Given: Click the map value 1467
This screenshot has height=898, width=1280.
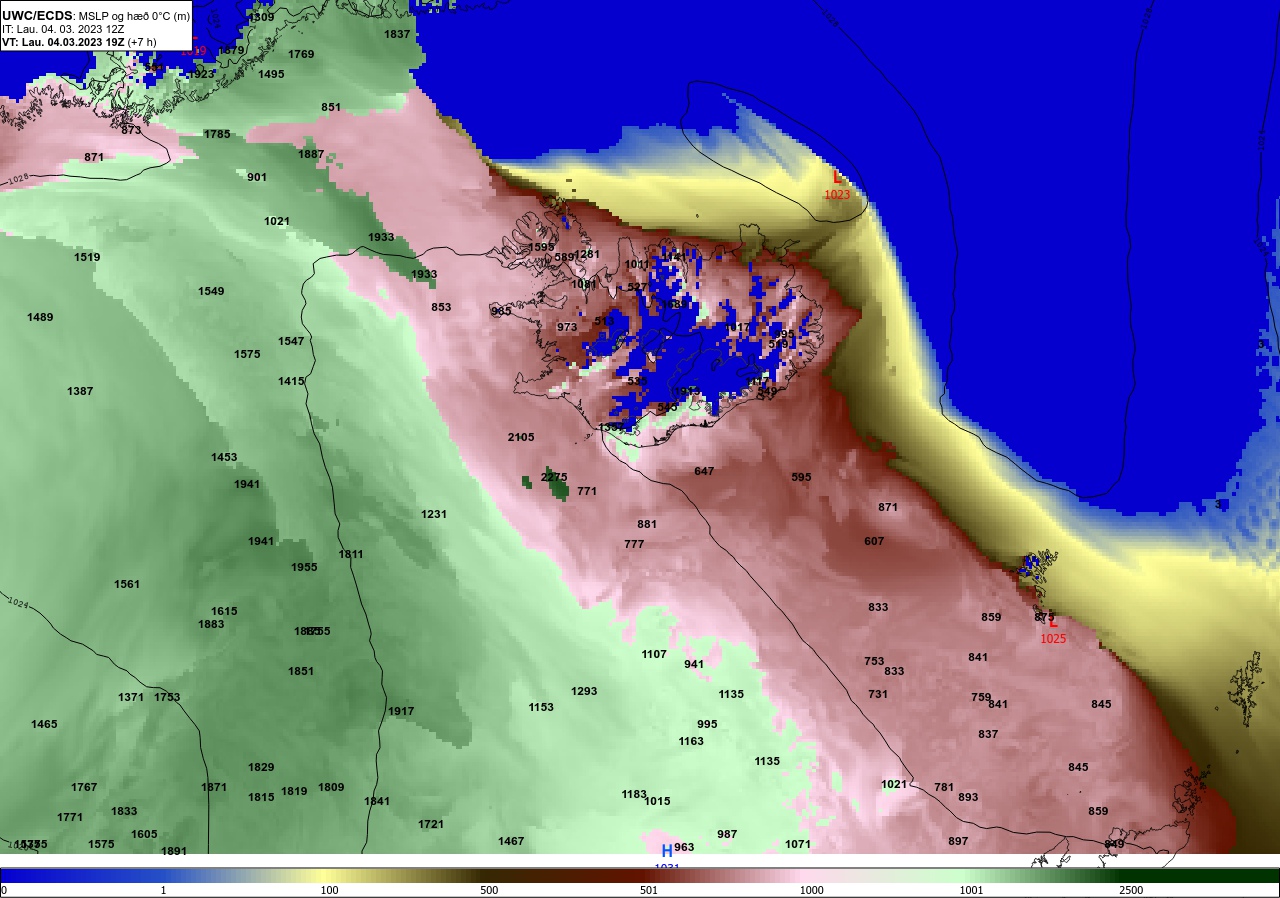Looking at the screenshot, I should [x=511, y=841].
